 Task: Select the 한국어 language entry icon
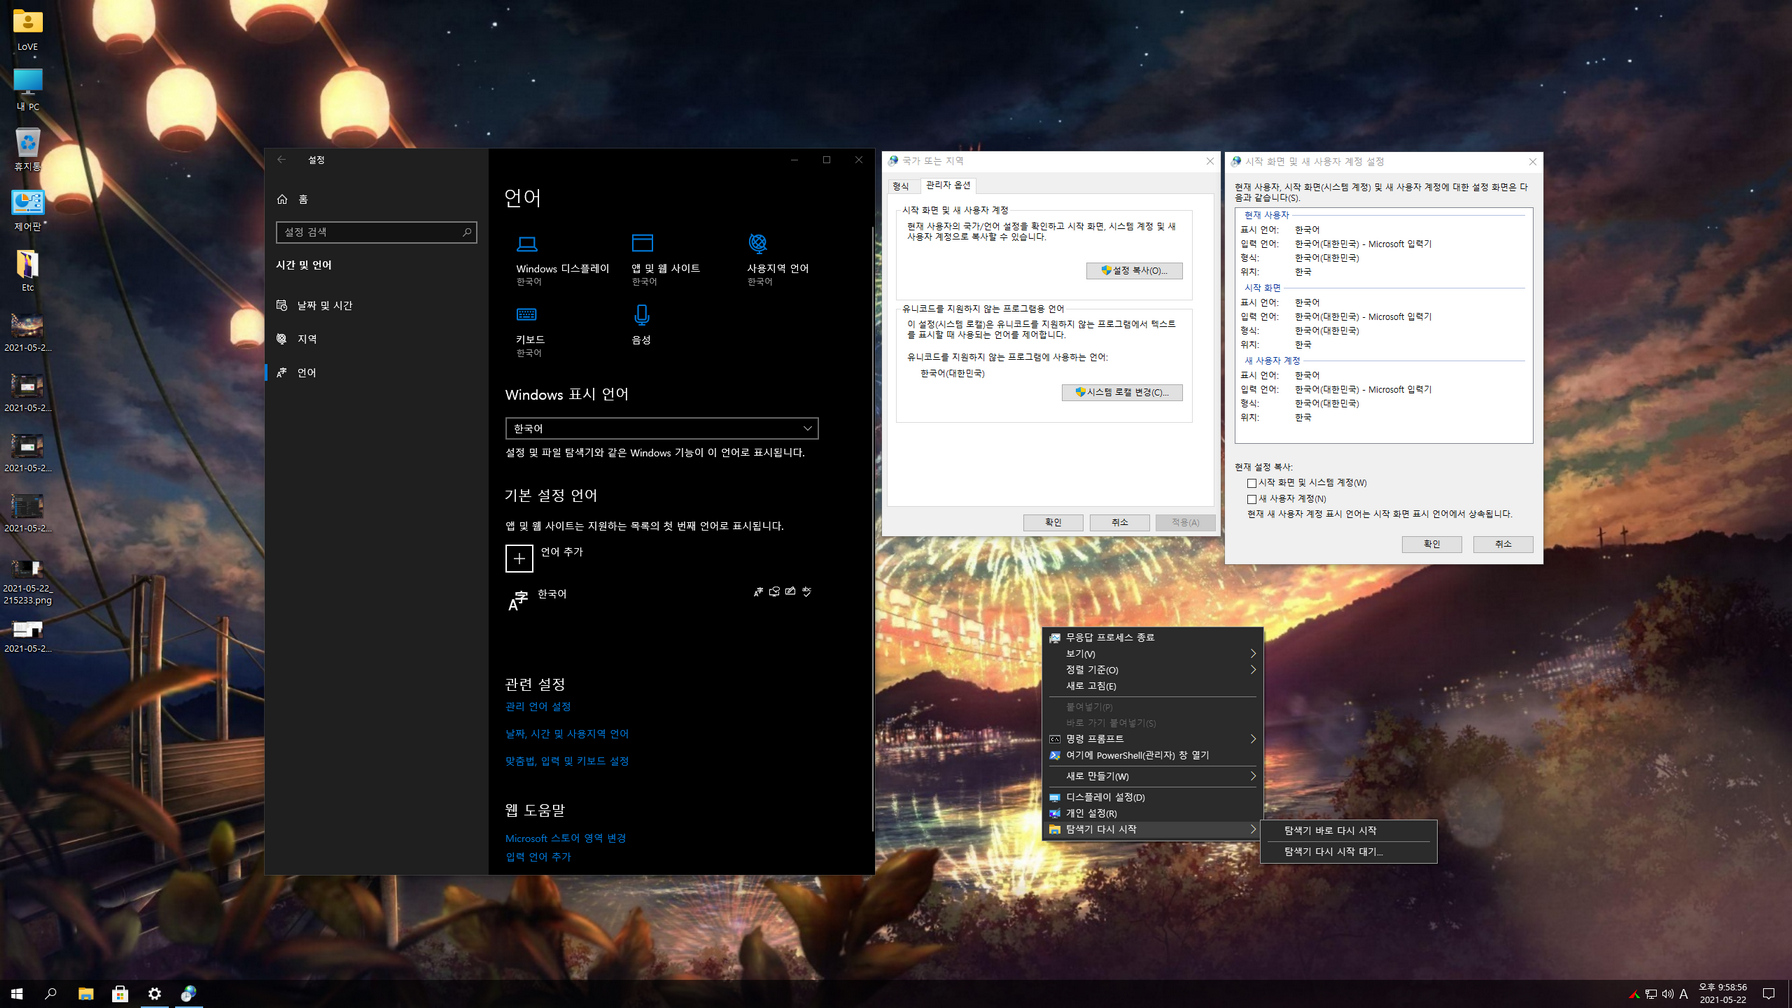(518, 599)
